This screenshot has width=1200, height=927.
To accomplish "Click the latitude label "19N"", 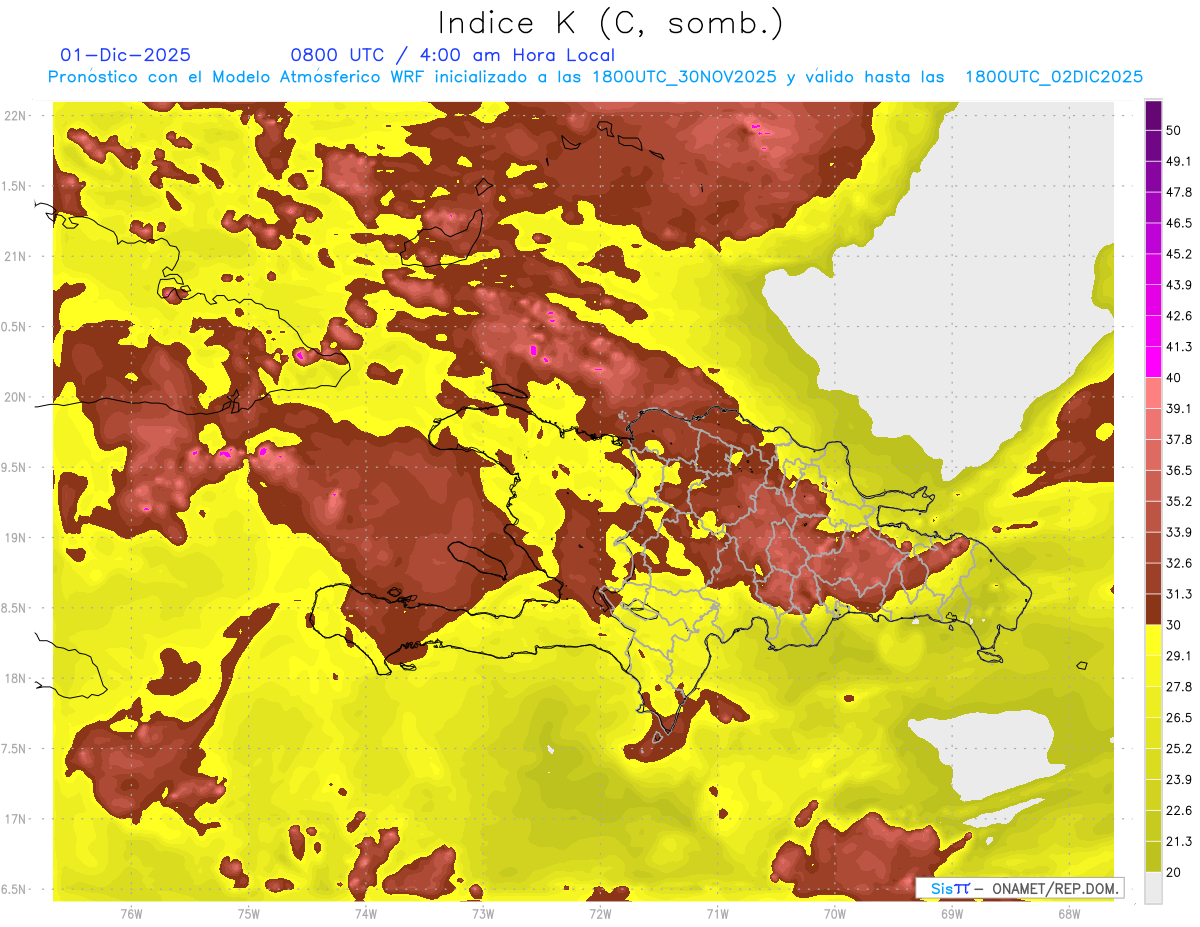I will [x=16, y=538].
